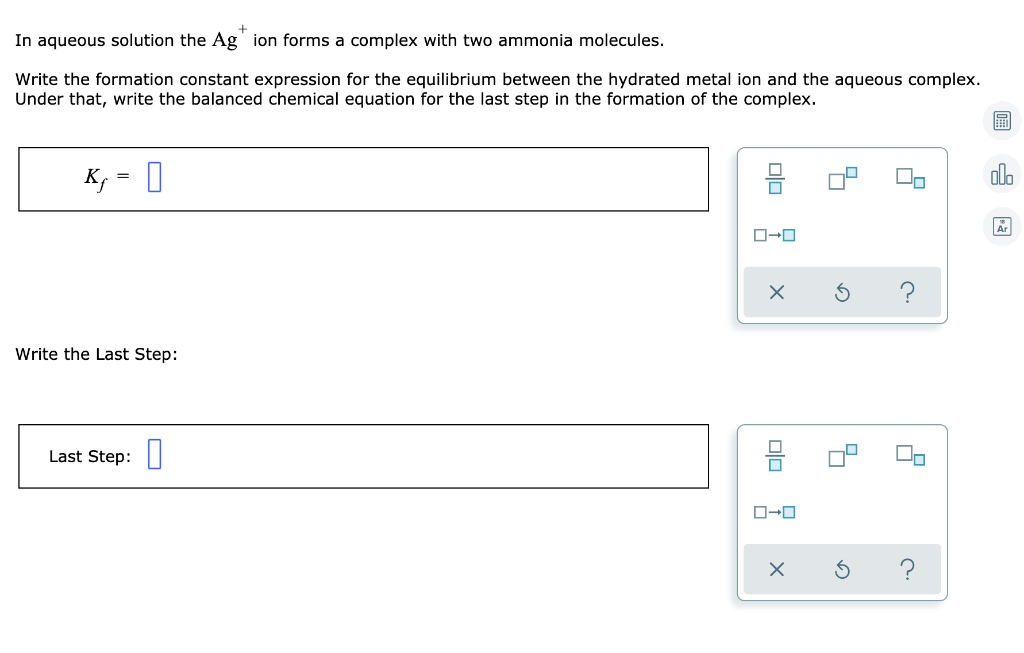Open help via the Kf palette question mark
Viewport: 1024px width, 653px height.
tap(907, 292)
